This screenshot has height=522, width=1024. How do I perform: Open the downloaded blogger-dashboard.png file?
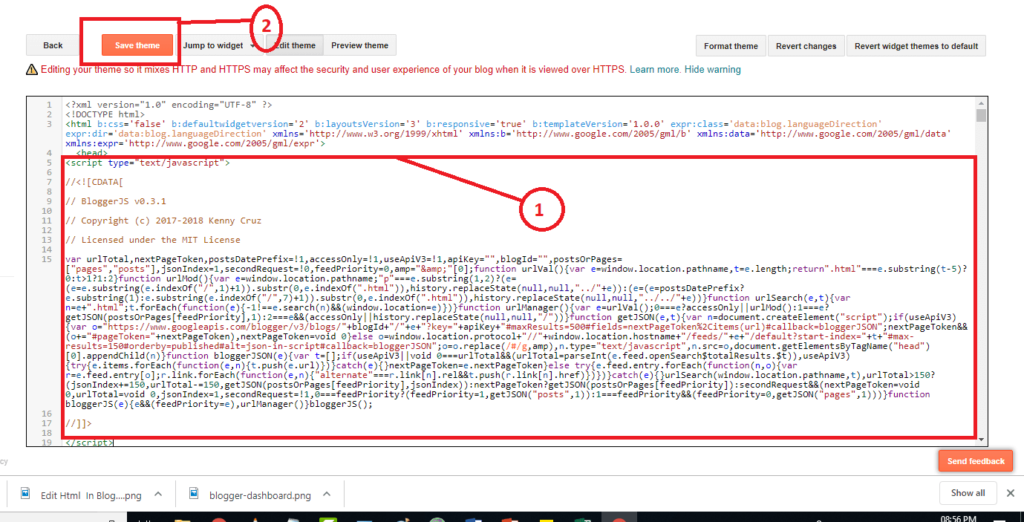(x=260, y=495)
